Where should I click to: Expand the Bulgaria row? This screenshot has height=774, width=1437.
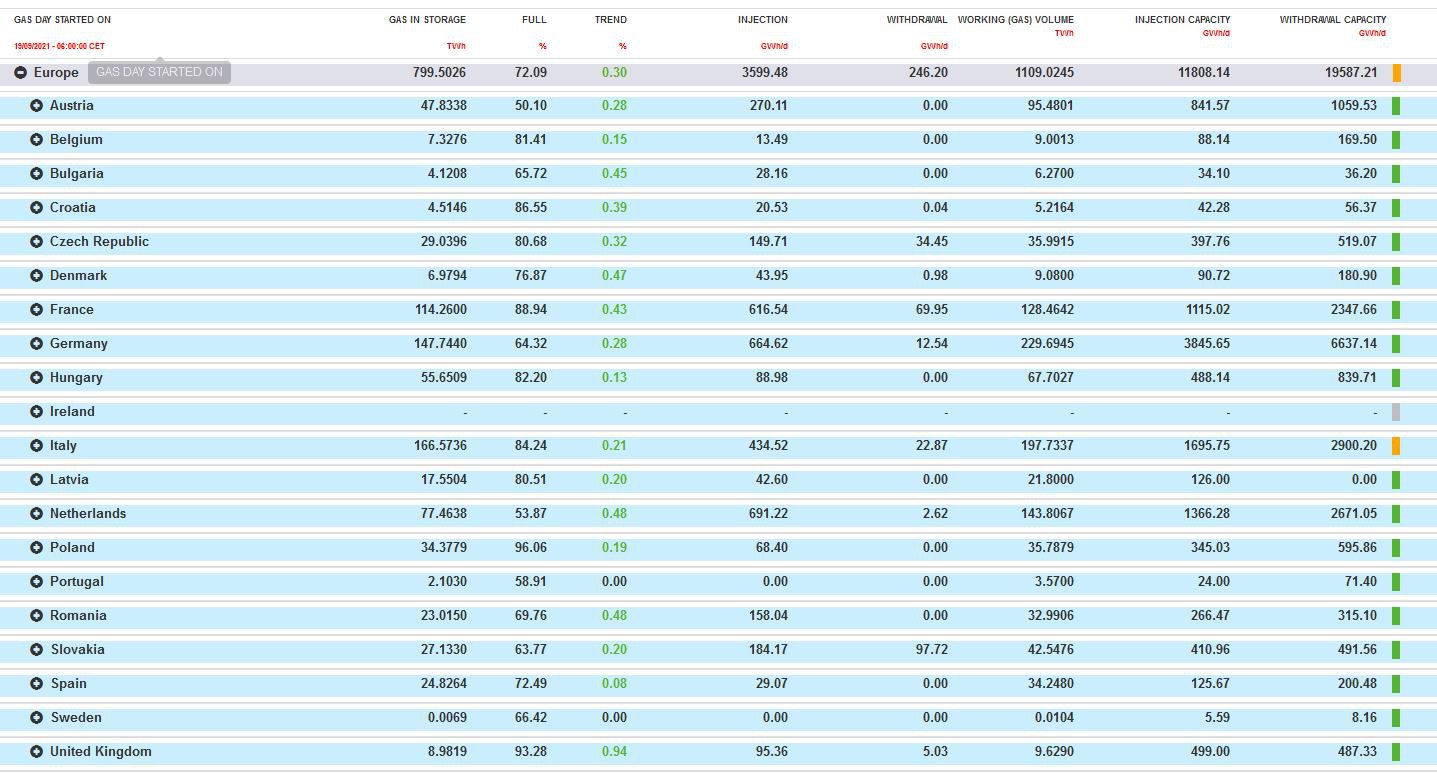37,174
